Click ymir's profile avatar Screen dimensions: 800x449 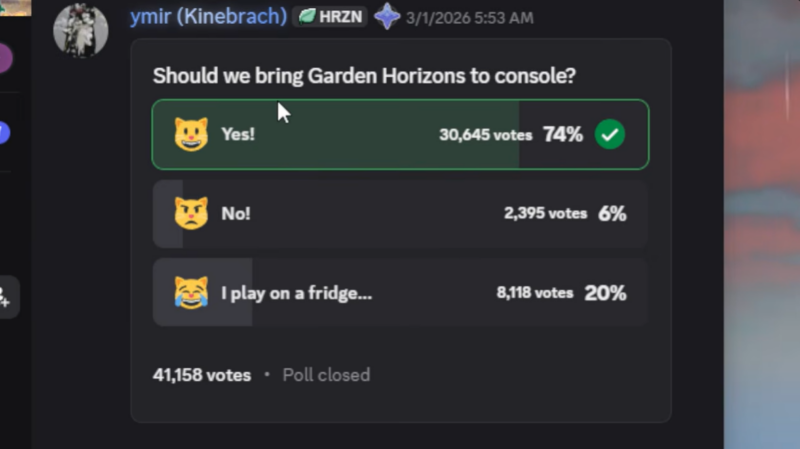tap(80, 30)
